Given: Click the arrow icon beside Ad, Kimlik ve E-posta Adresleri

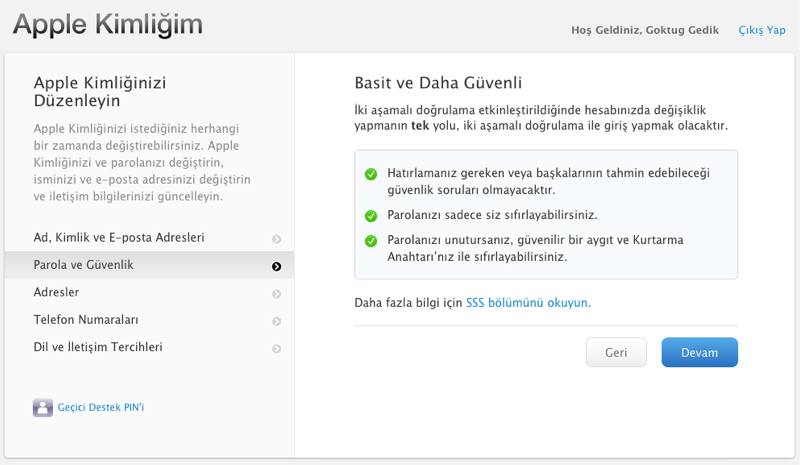Looking at the screenshot, I should tap(276, 239).
